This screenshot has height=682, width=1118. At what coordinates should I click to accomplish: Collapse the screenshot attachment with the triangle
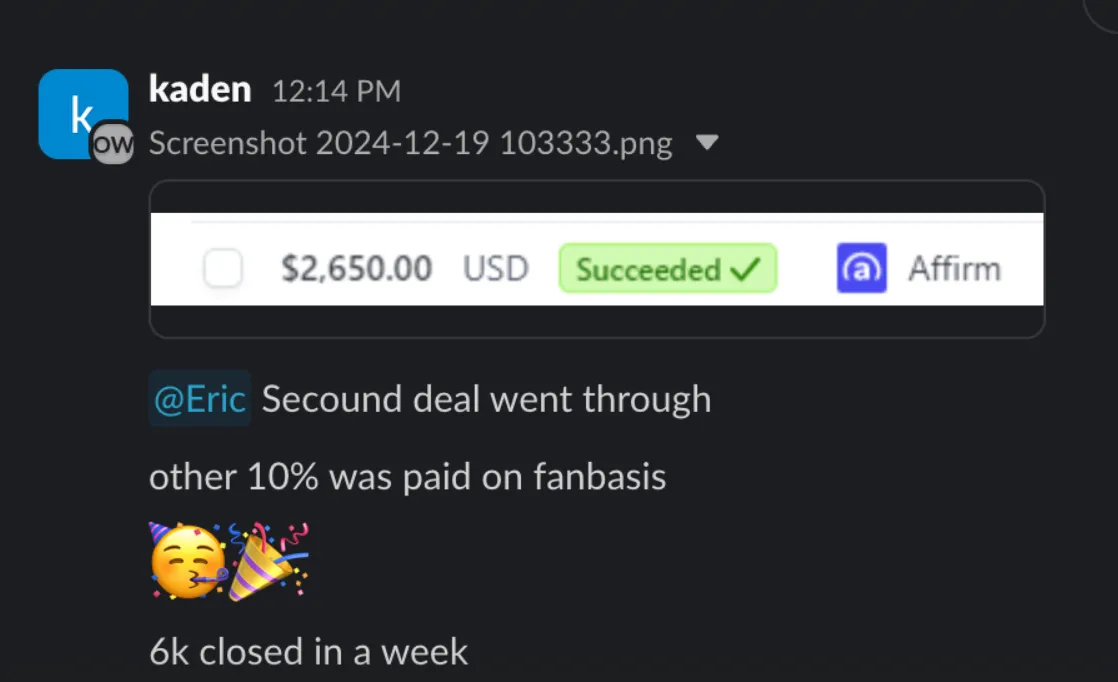coord(707,143)
